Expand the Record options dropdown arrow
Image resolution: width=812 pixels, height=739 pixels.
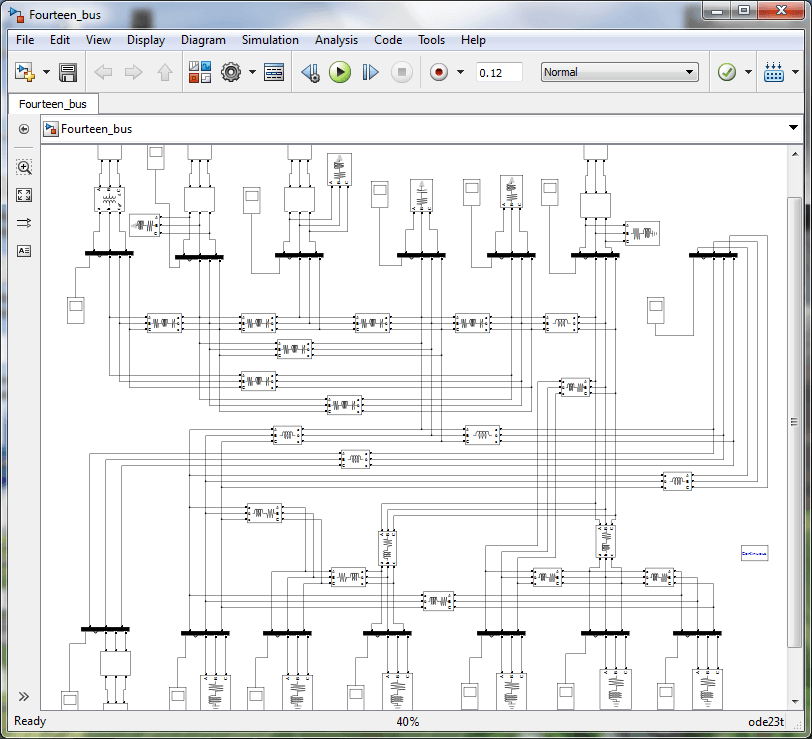click(460, 72)
